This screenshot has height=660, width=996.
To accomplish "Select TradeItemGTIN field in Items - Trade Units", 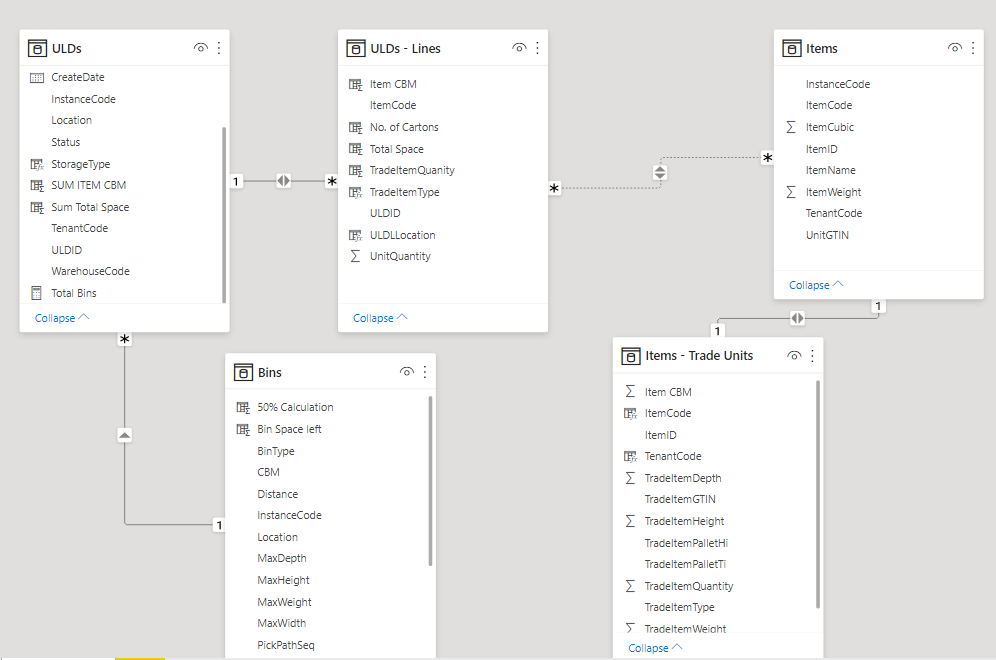I will coord(680,499).
